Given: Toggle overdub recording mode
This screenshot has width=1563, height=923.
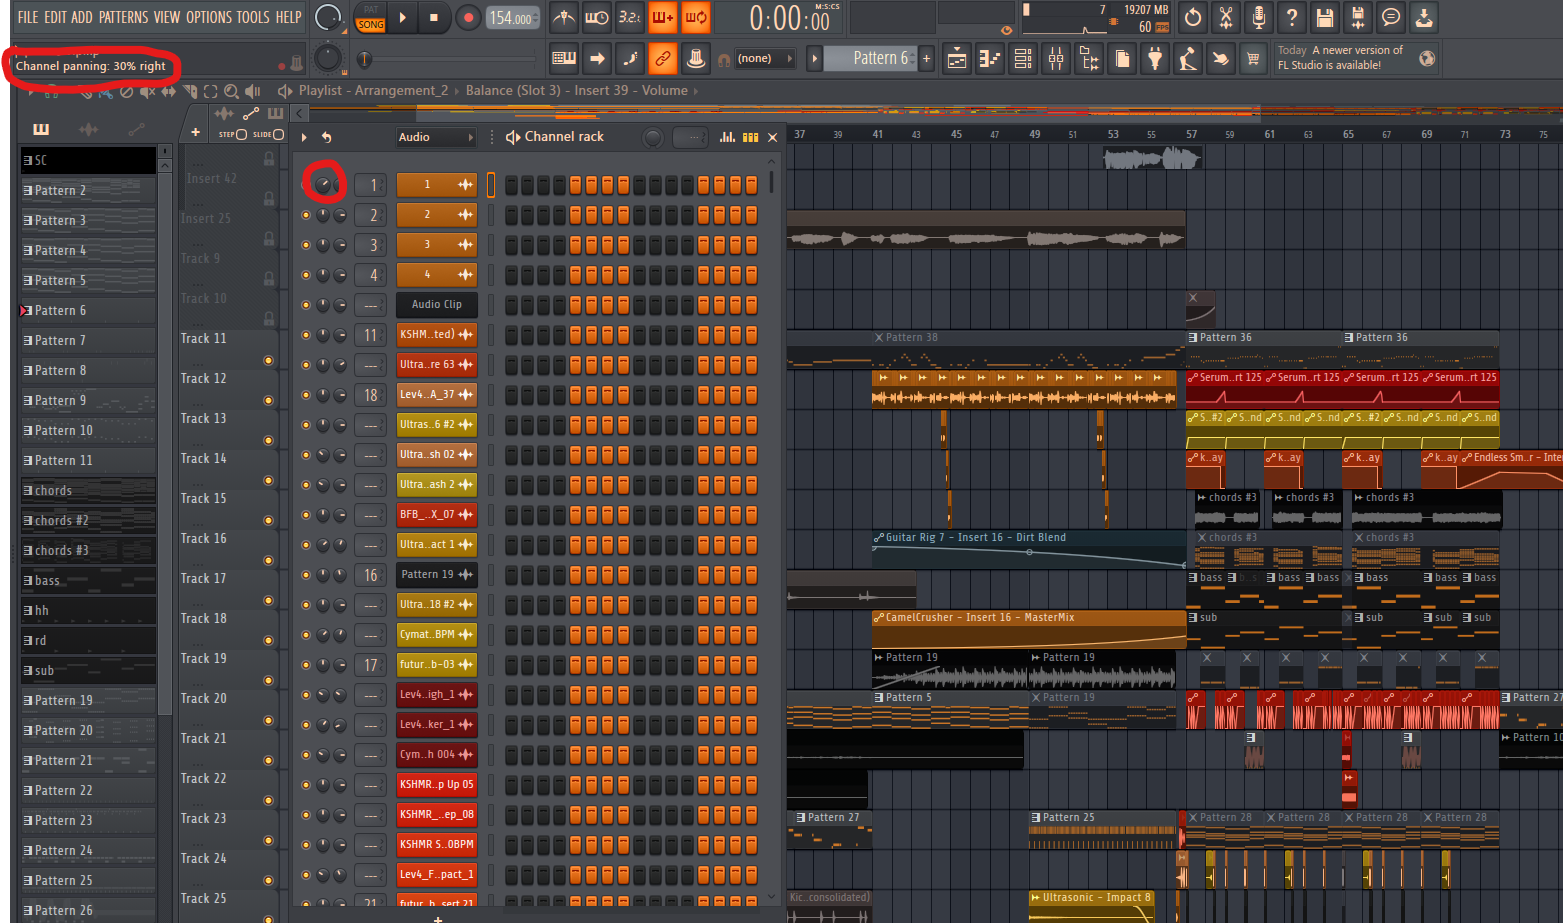Looking at the screenshot, I should click(663, 17).
